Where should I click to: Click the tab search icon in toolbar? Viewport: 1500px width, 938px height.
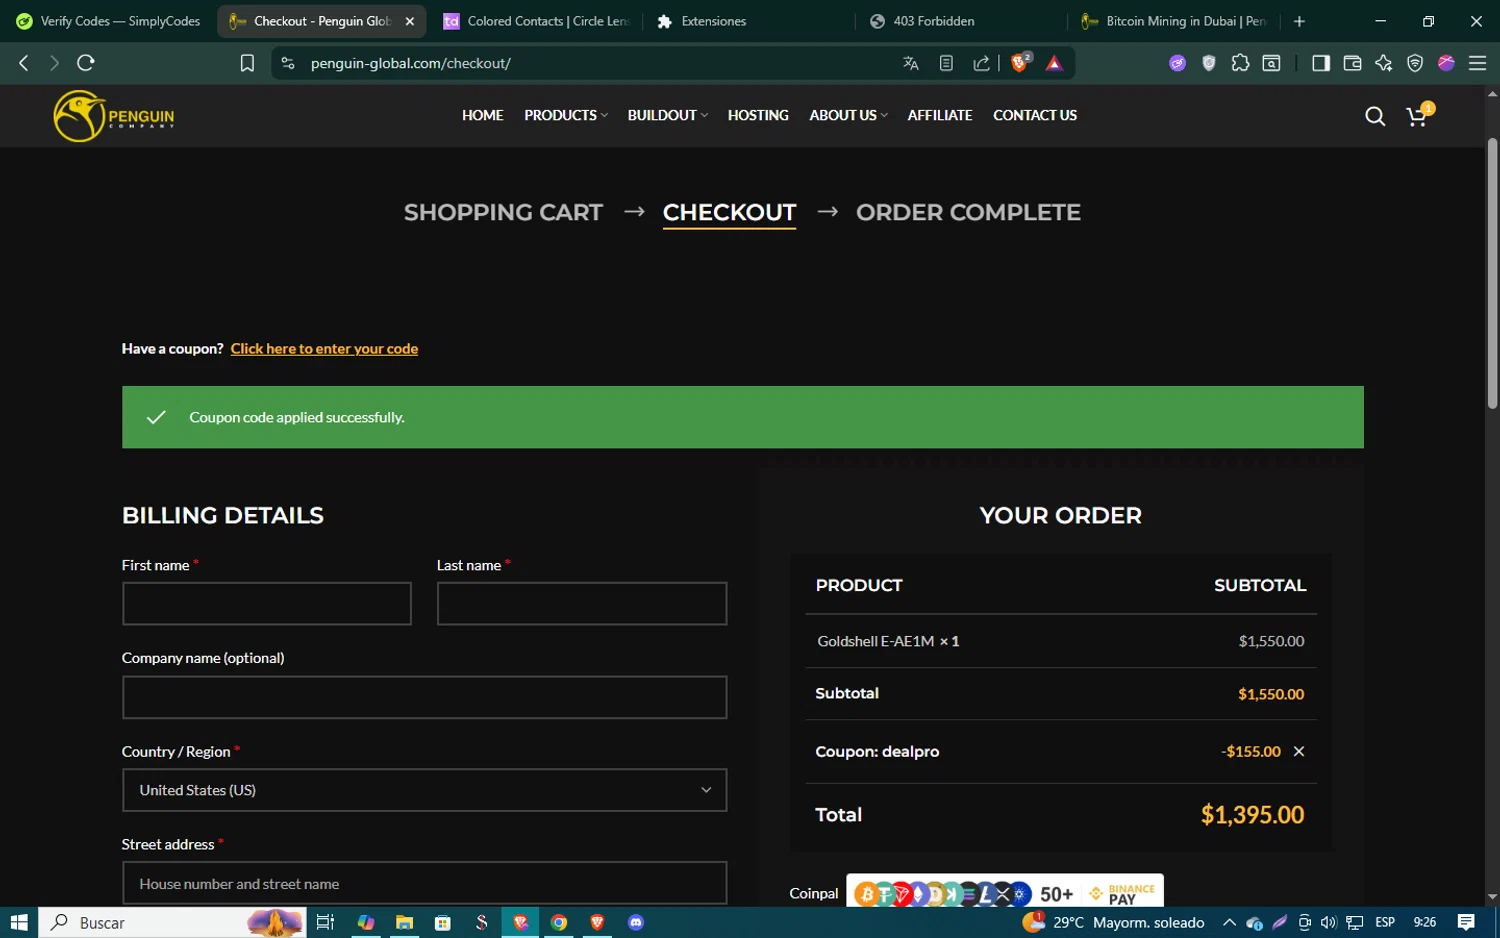1271,63
